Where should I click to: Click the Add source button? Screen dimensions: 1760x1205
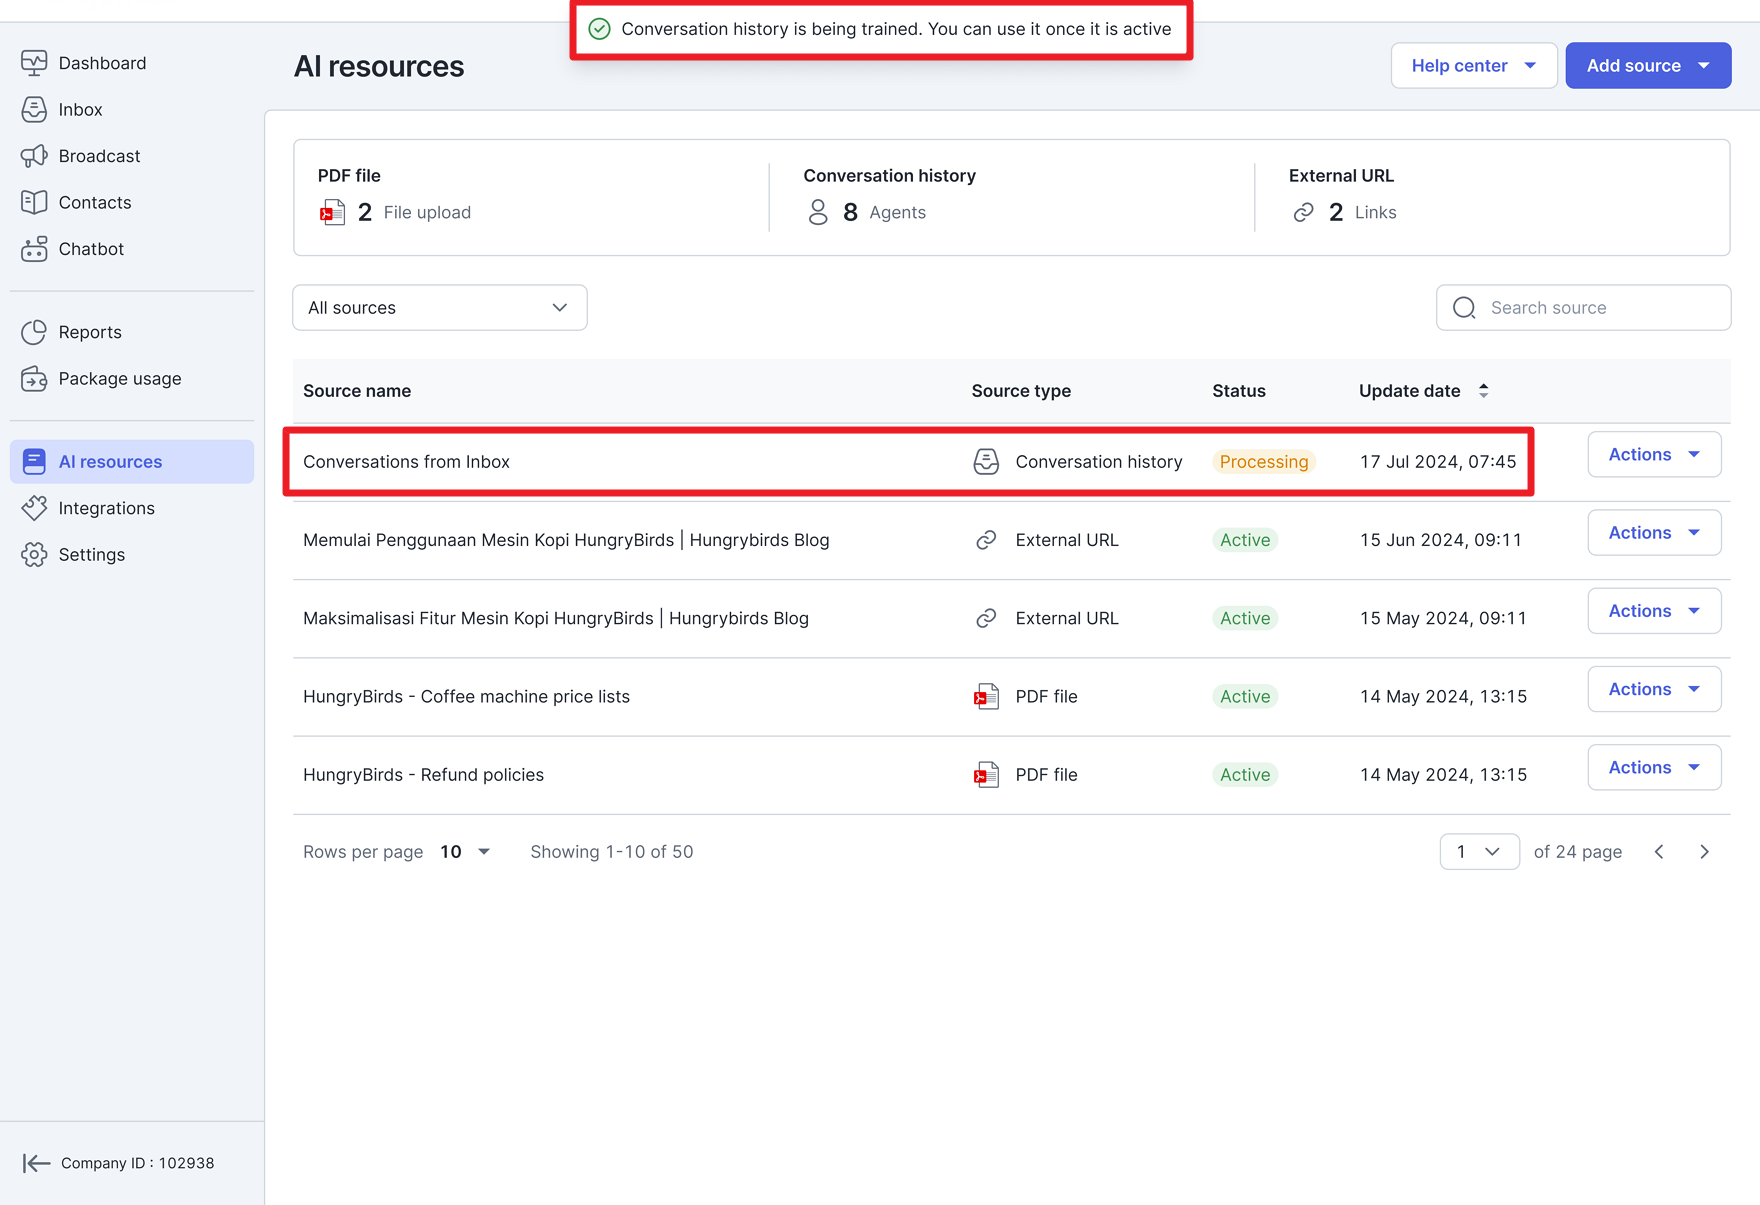coord(1648,66)
